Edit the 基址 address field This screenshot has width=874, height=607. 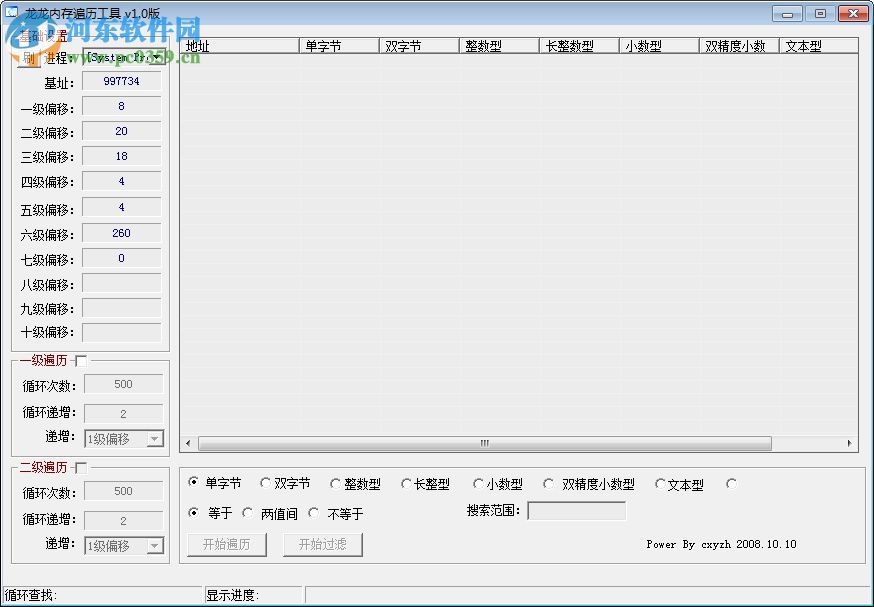121,81
